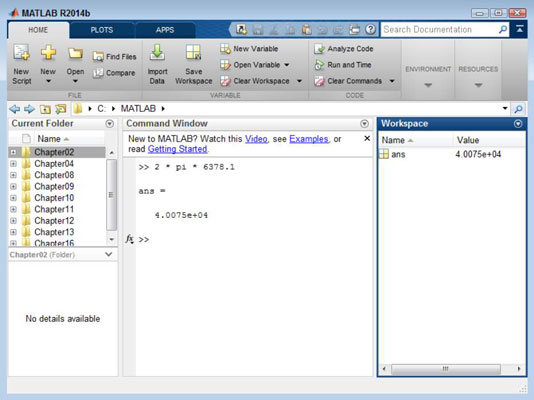This screenshot has width=534, height=400.
Task: Expand Open Variable dropdown arrow
Action: tap(287, 65)
